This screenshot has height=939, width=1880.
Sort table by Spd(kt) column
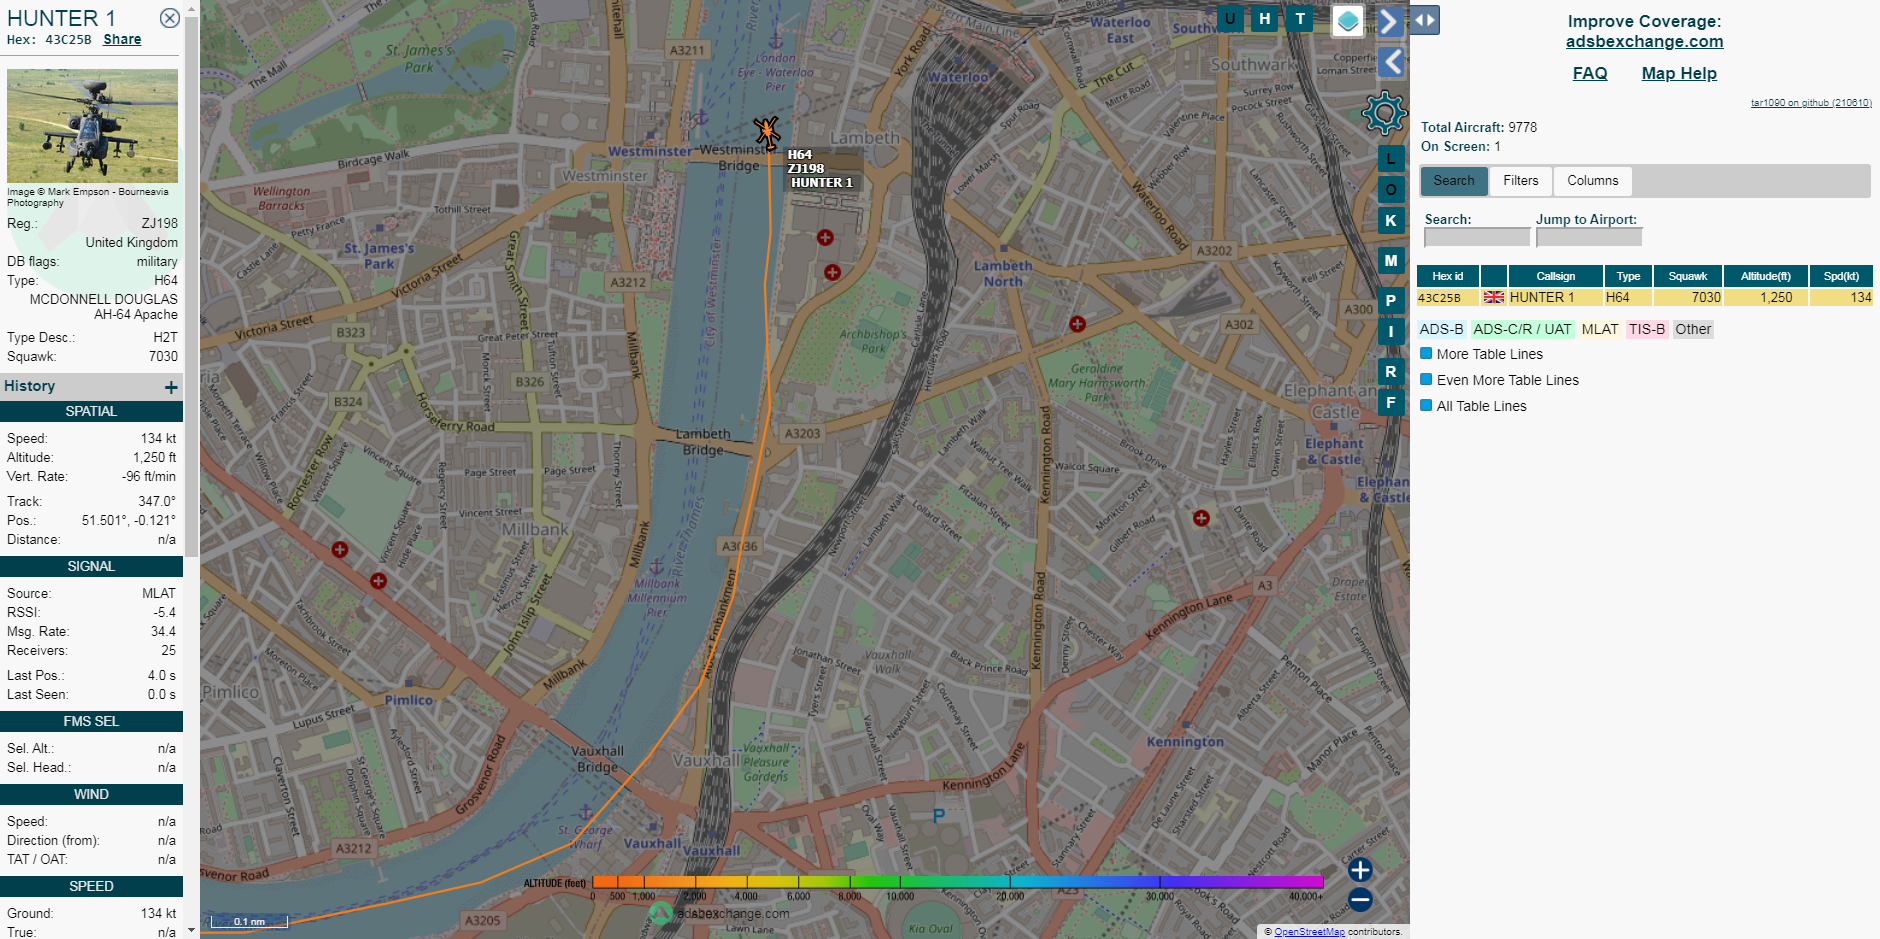(1841, 276)
